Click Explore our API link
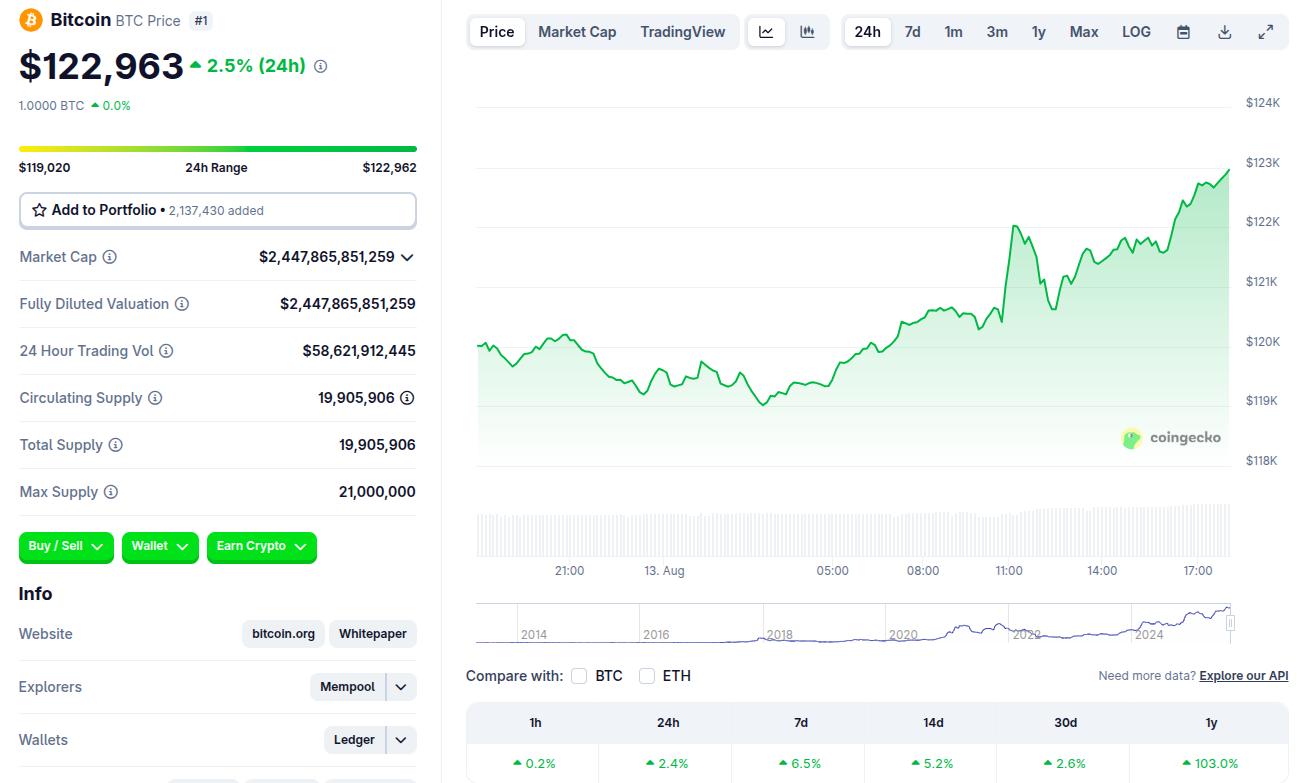Screen dimensions: 1297x783 click(1244, 676)
